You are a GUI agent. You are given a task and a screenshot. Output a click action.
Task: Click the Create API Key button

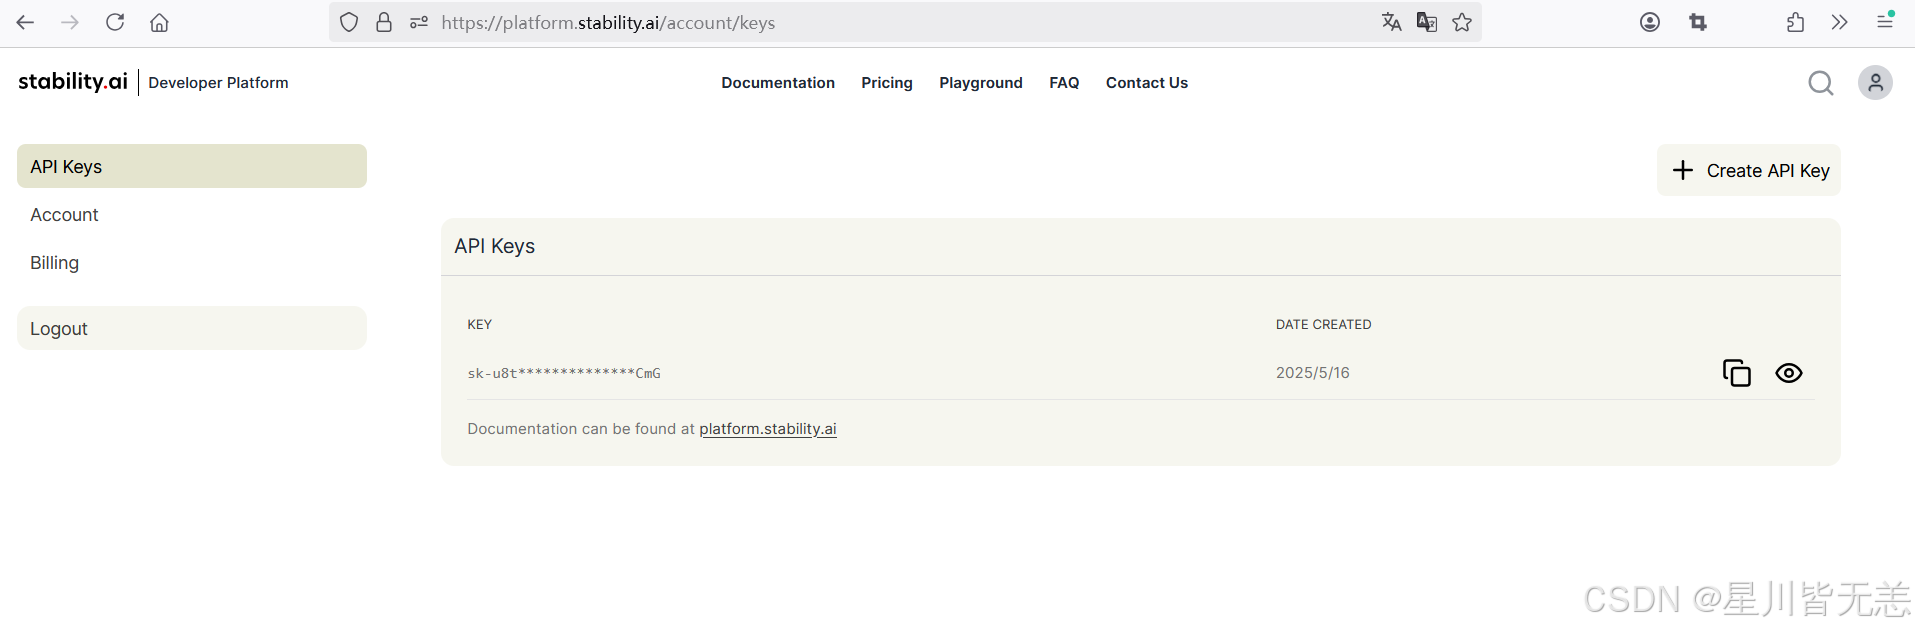(1749, 170)
